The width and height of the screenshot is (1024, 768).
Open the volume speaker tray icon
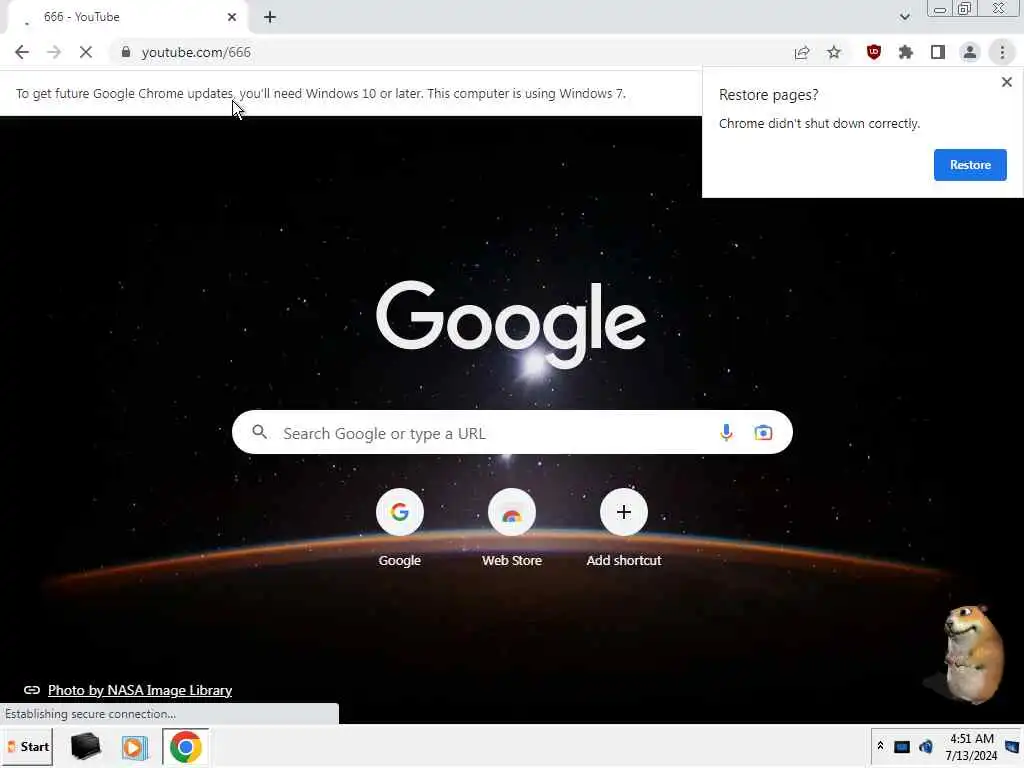pos(926,746)
